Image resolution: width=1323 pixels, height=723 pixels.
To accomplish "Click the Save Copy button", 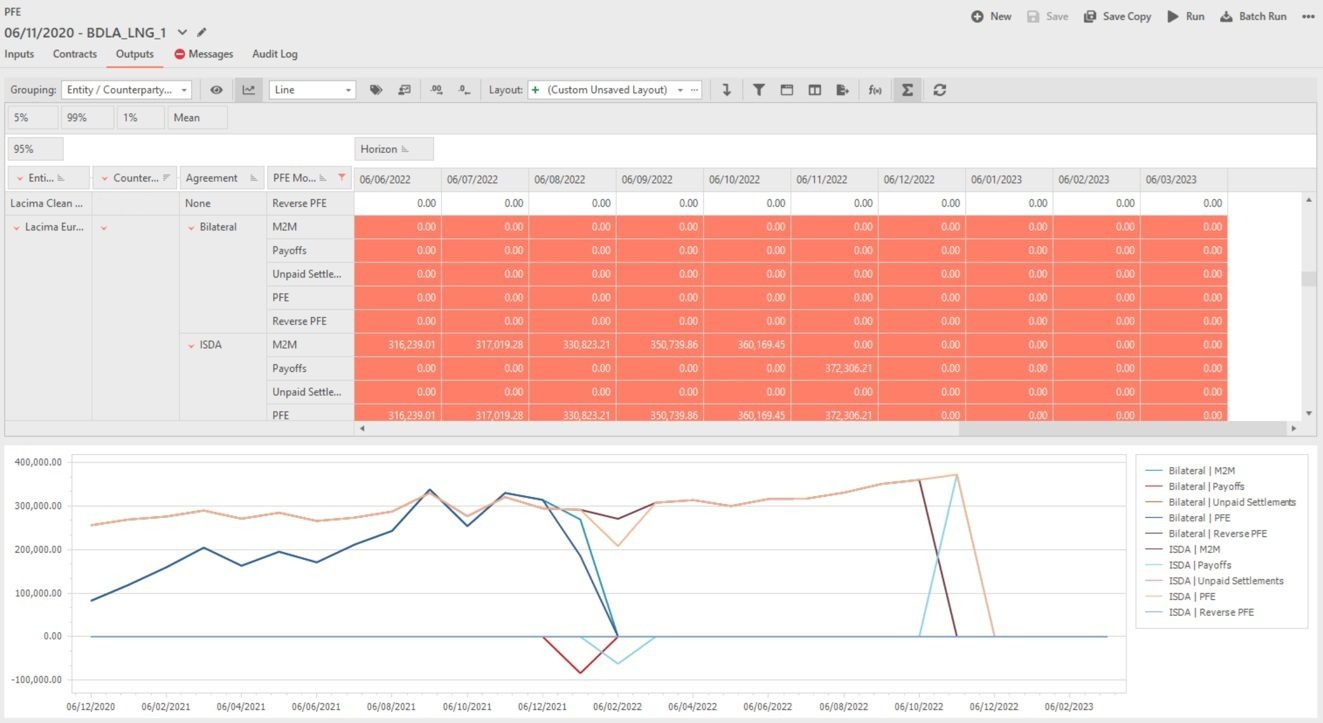I will tap(1117, 17).
